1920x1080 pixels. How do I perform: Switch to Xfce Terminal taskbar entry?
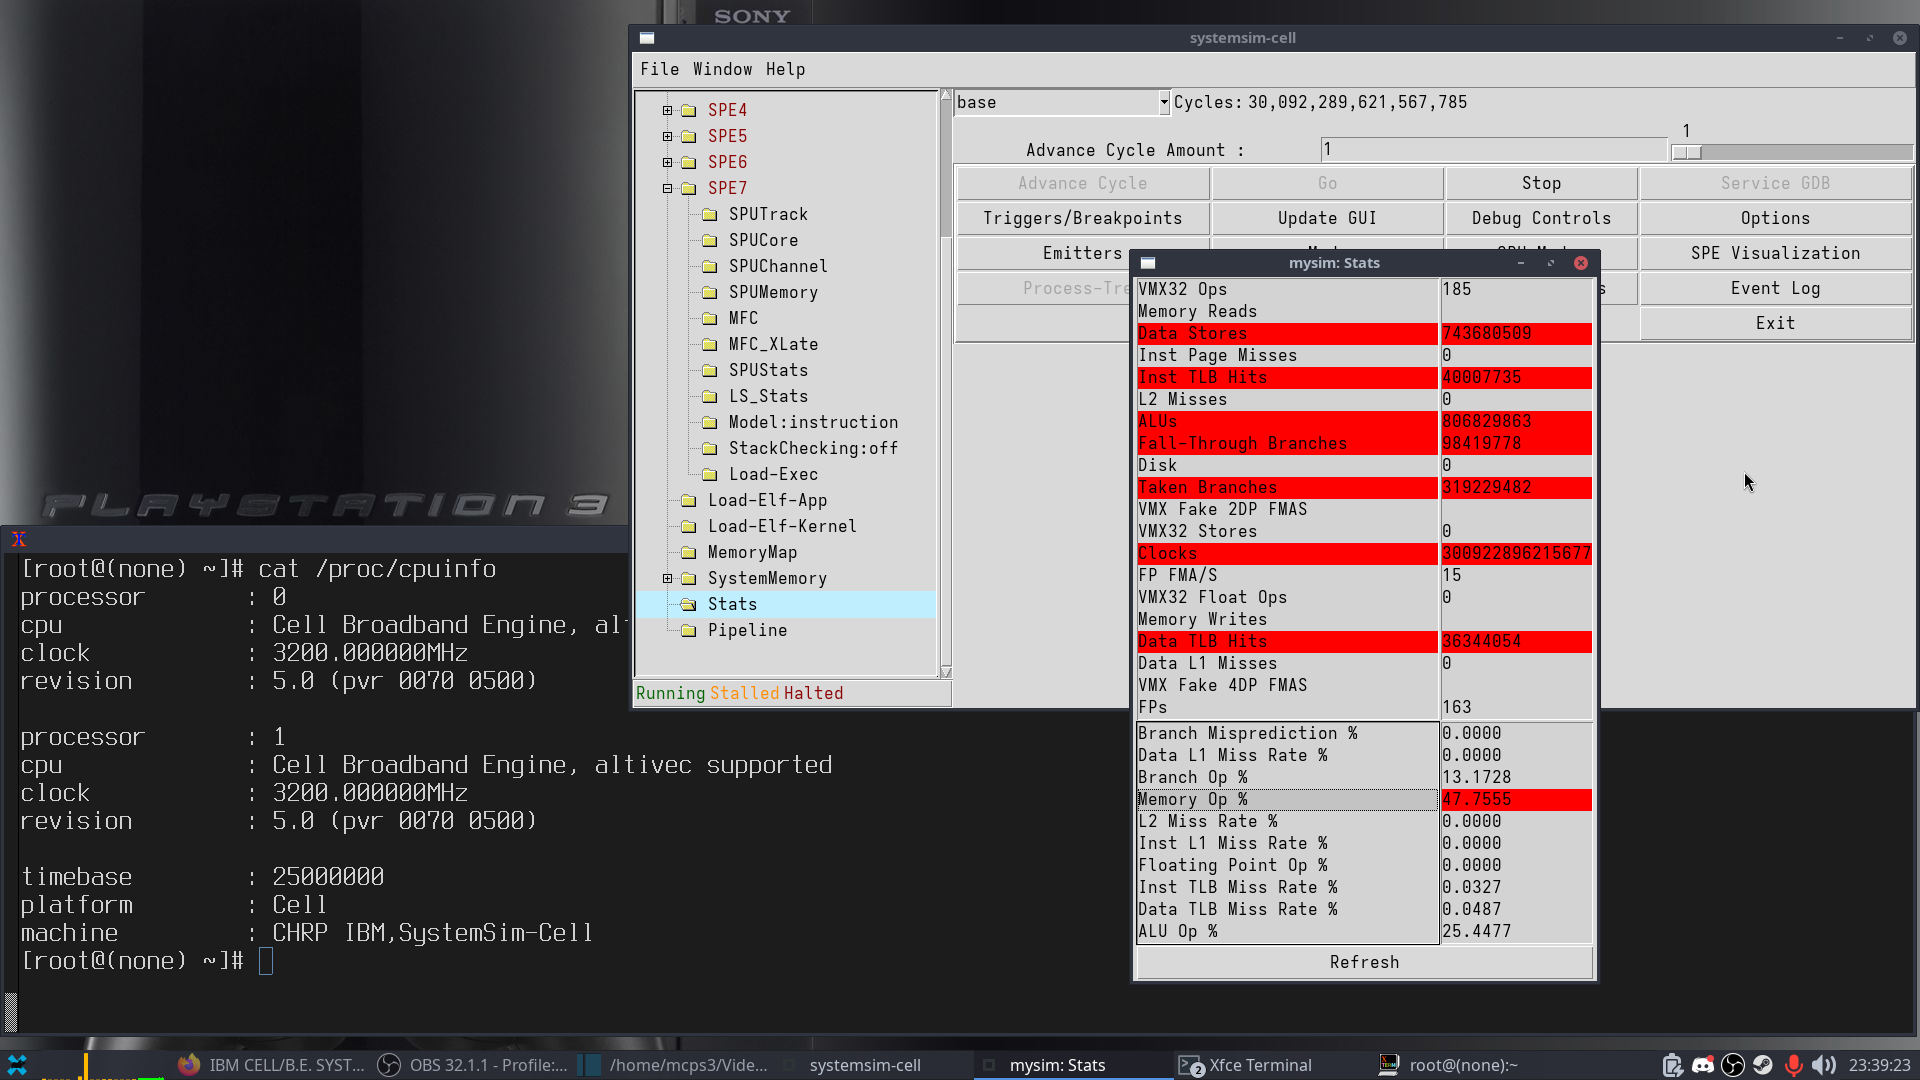[1260, 1065]
